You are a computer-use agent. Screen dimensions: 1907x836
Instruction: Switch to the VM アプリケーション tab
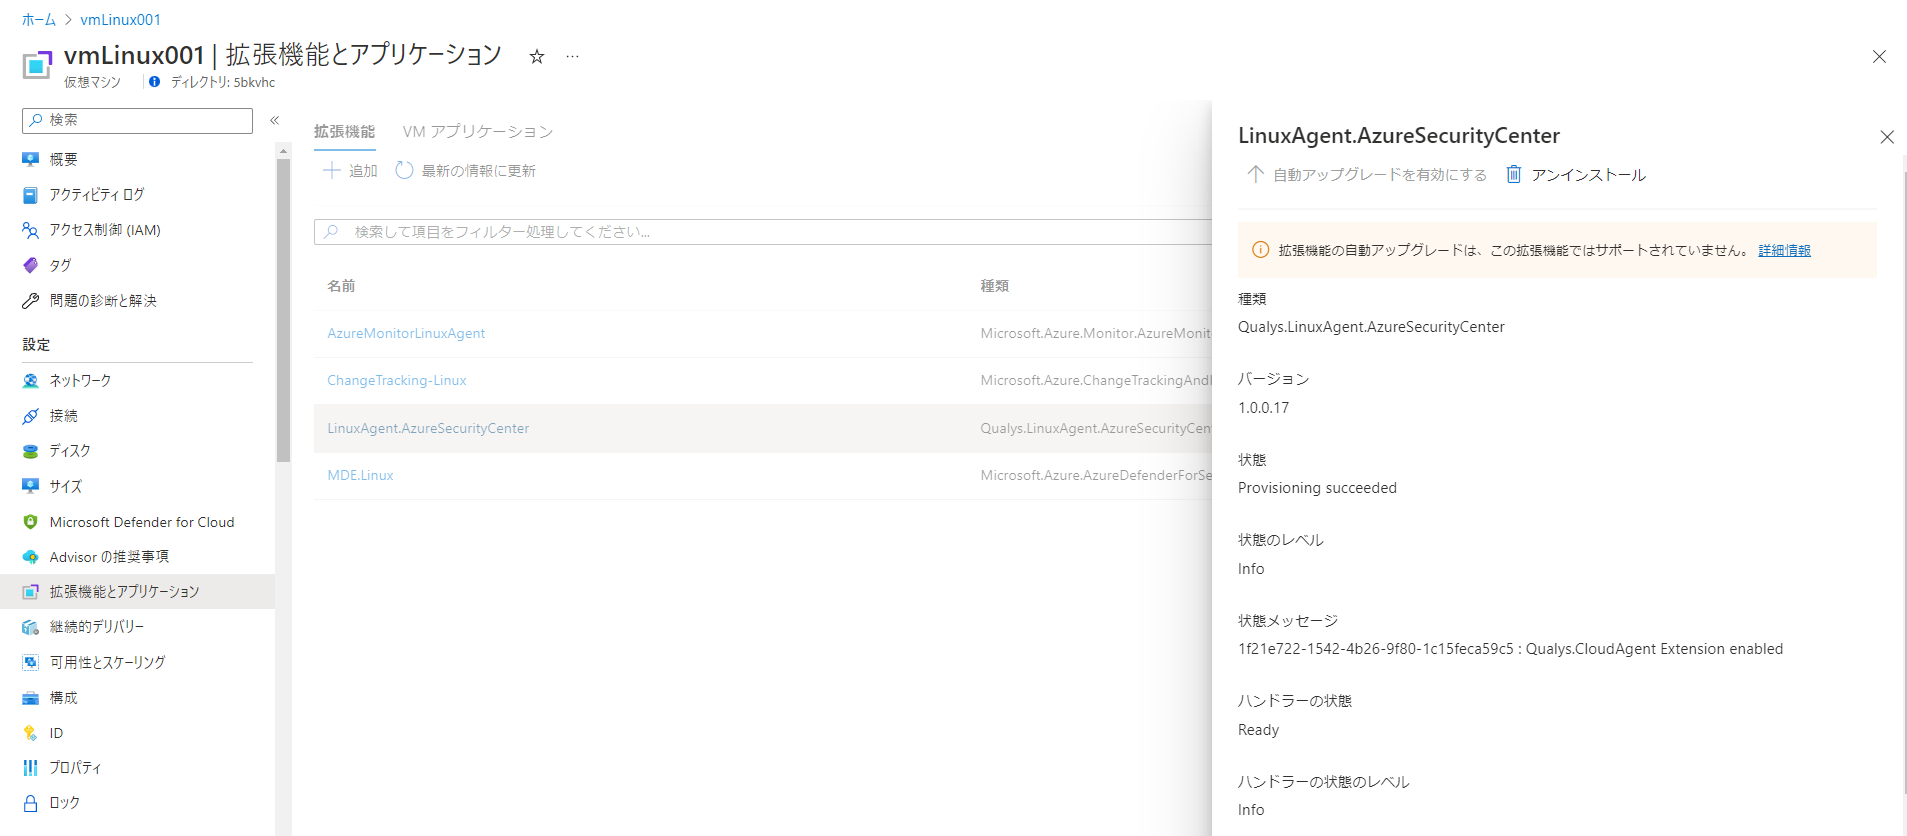coord(478,131)
